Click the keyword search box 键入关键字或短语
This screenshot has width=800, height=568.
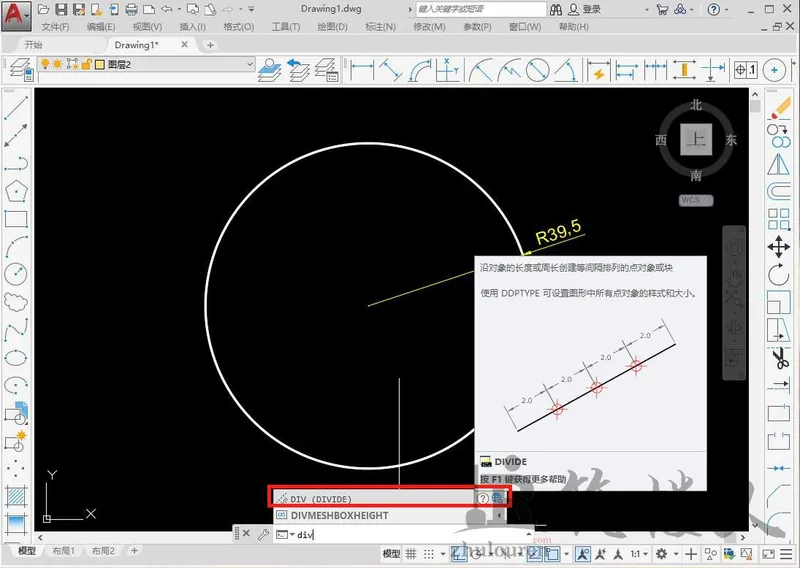[x=481, y=9]
